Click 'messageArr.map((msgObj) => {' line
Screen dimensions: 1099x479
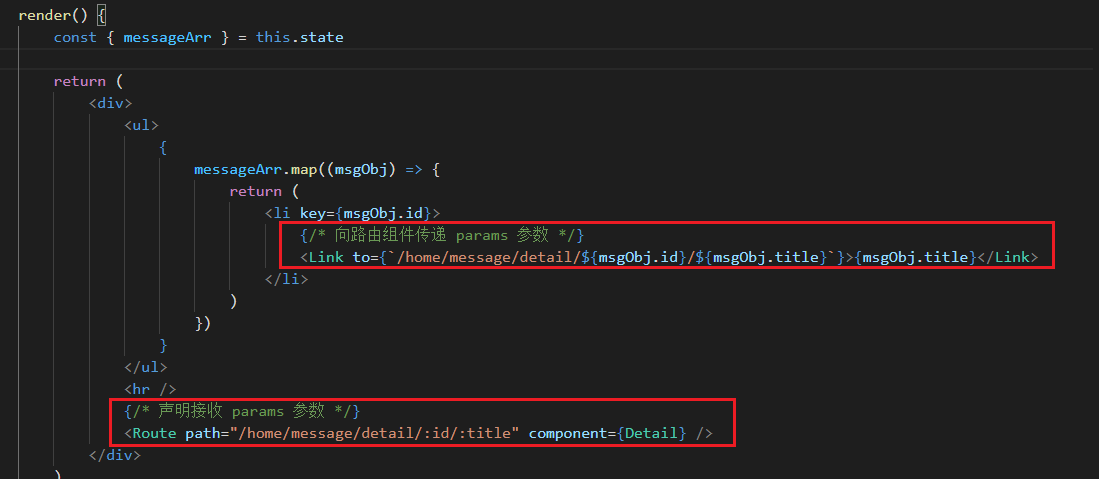[317, 170]
